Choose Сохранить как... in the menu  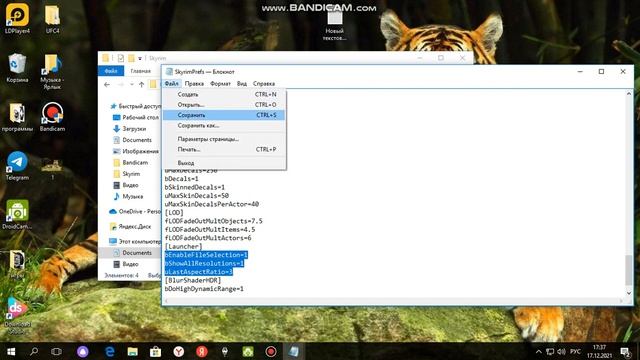(224, 125)
